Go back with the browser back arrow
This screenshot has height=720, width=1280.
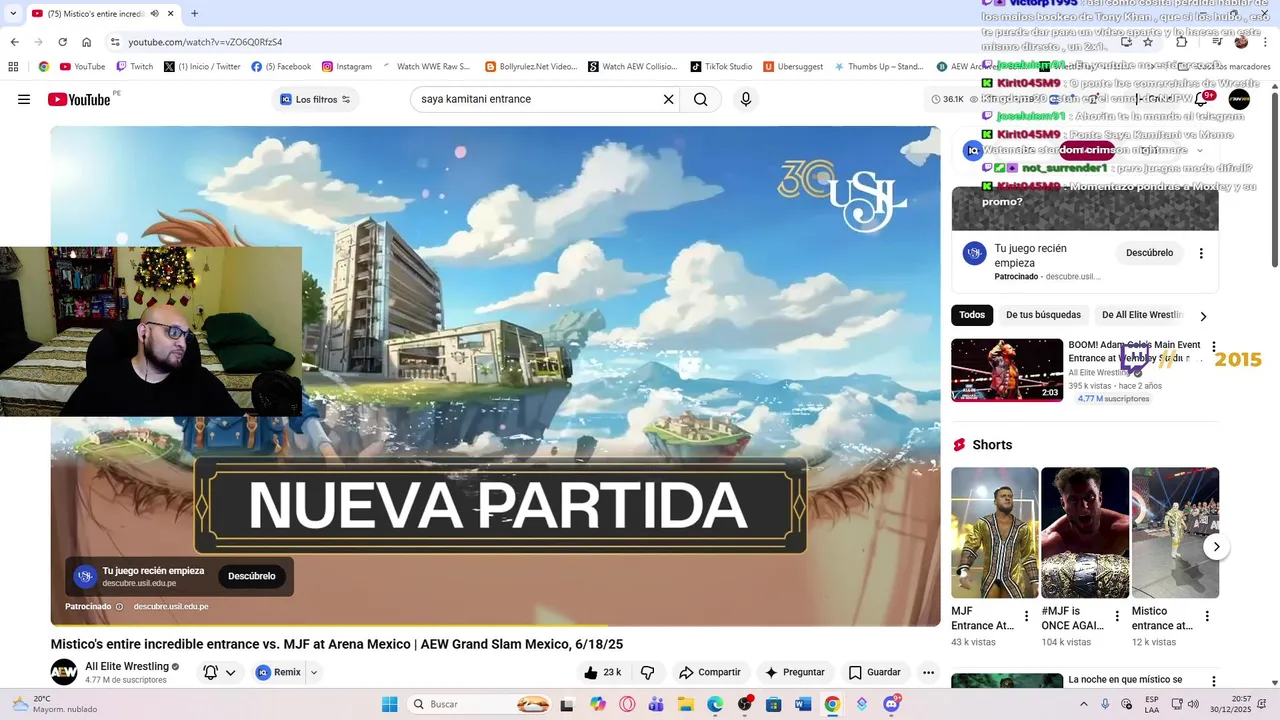(x=14, y=42)
